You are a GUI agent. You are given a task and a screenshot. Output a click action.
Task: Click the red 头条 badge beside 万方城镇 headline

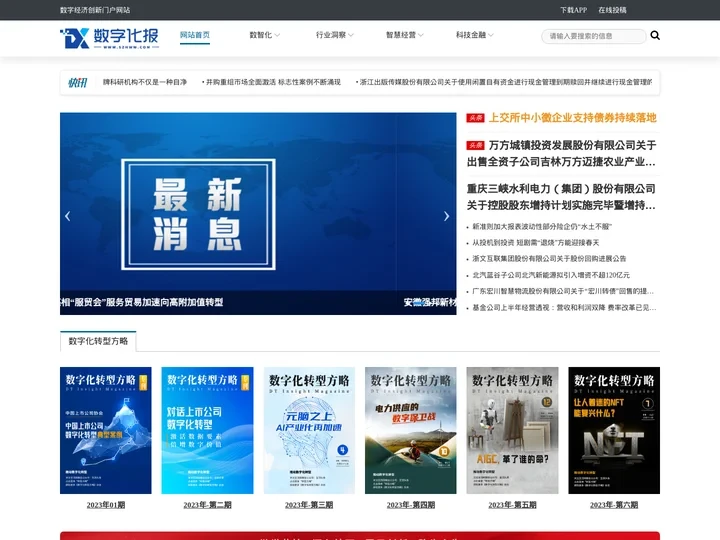[x=475, y=146]
